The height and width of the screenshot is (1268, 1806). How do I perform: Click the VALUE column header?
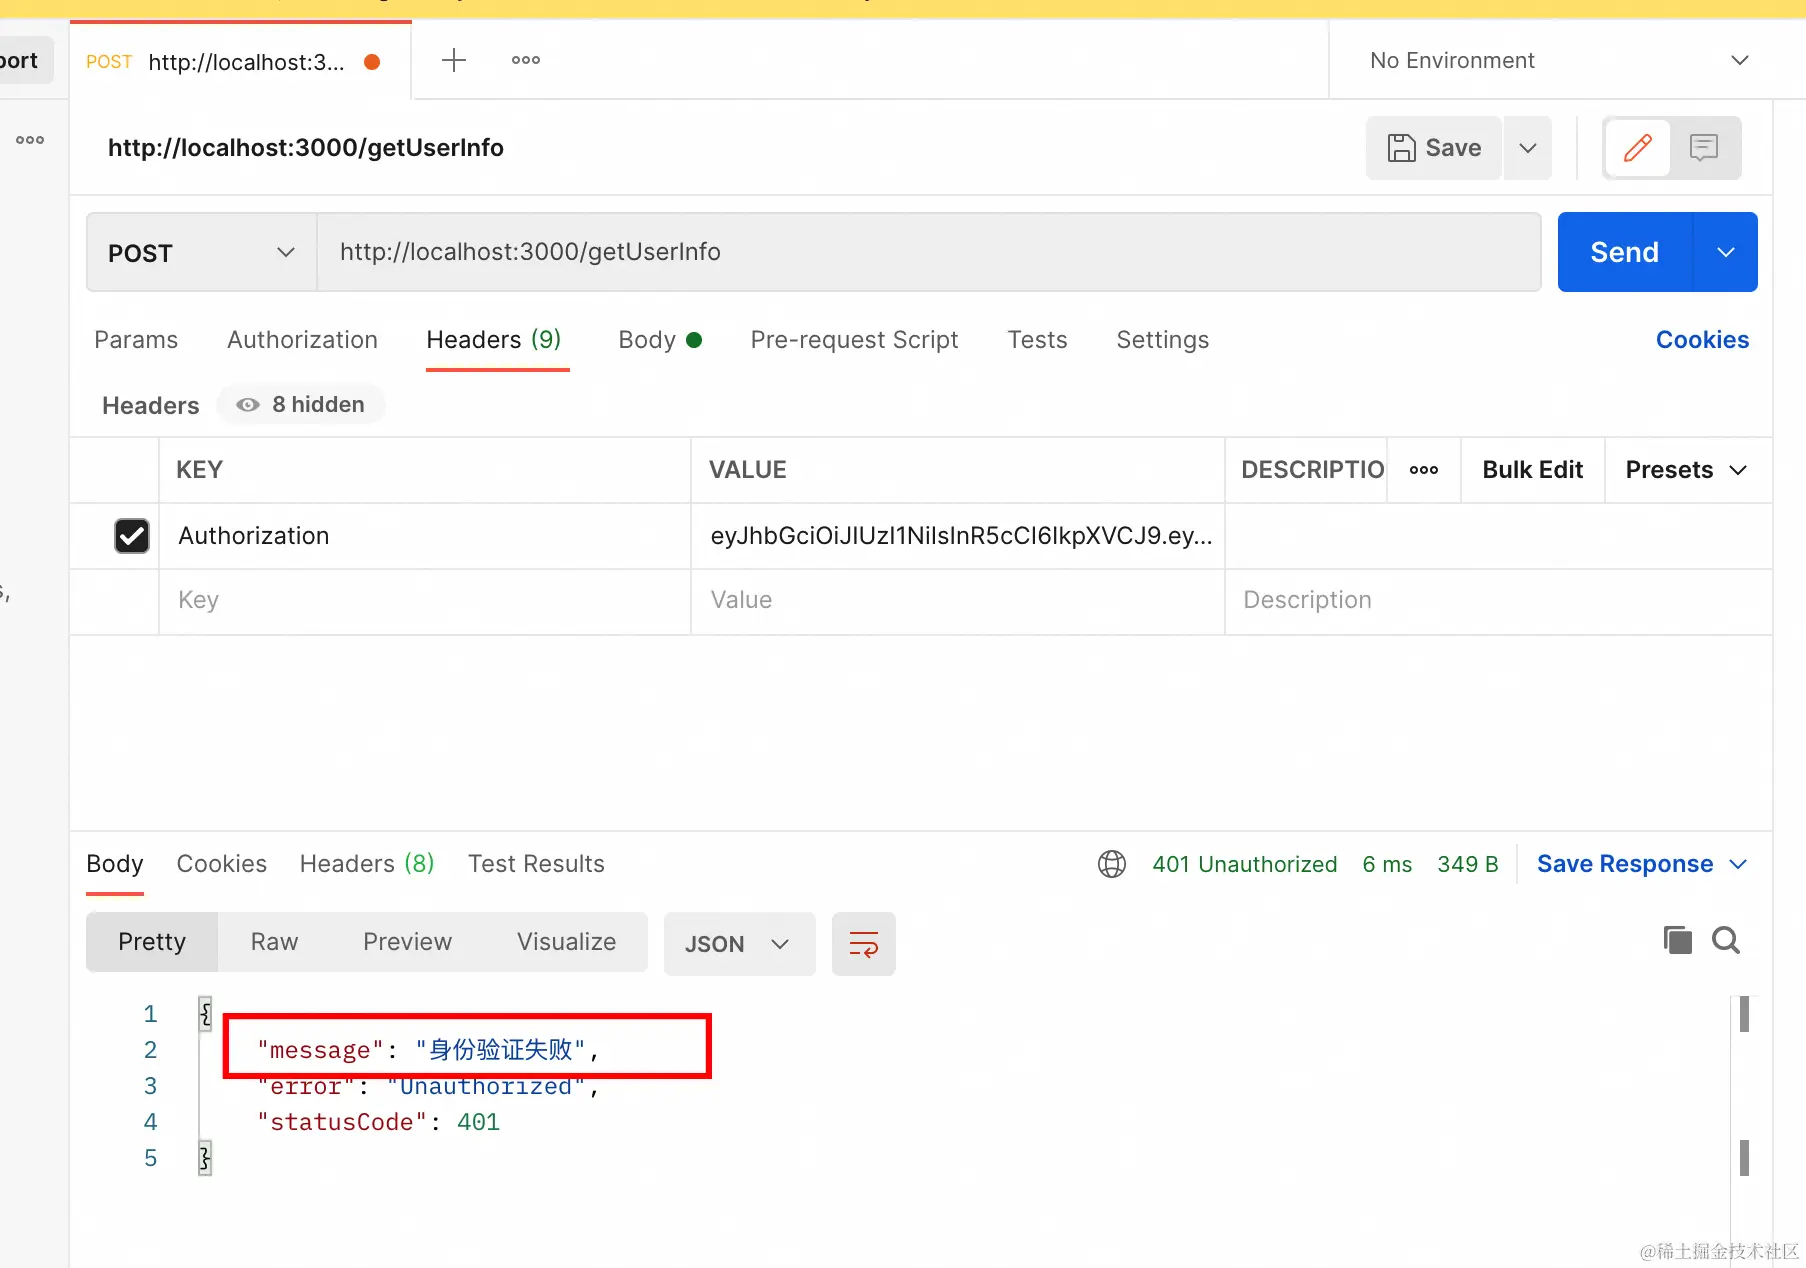(748, 470)
